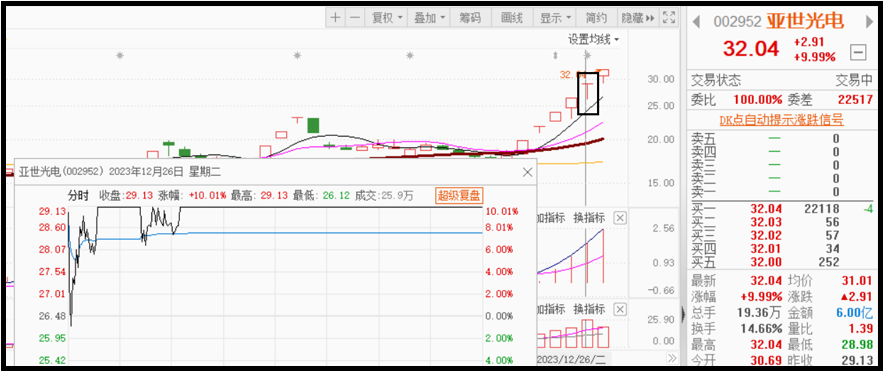Image resolution: width=883 pixels, height=371 pixels.
Task: Zoom out chart with the minus button
Action: 355,17
